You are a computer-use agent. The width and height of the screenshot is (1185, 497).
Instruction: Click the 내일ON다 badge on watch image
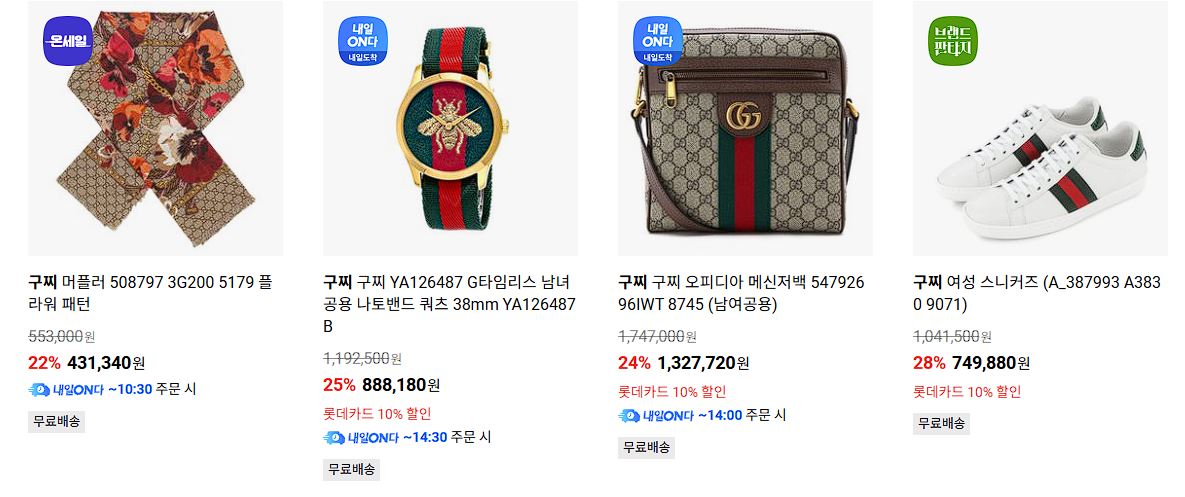363,42
